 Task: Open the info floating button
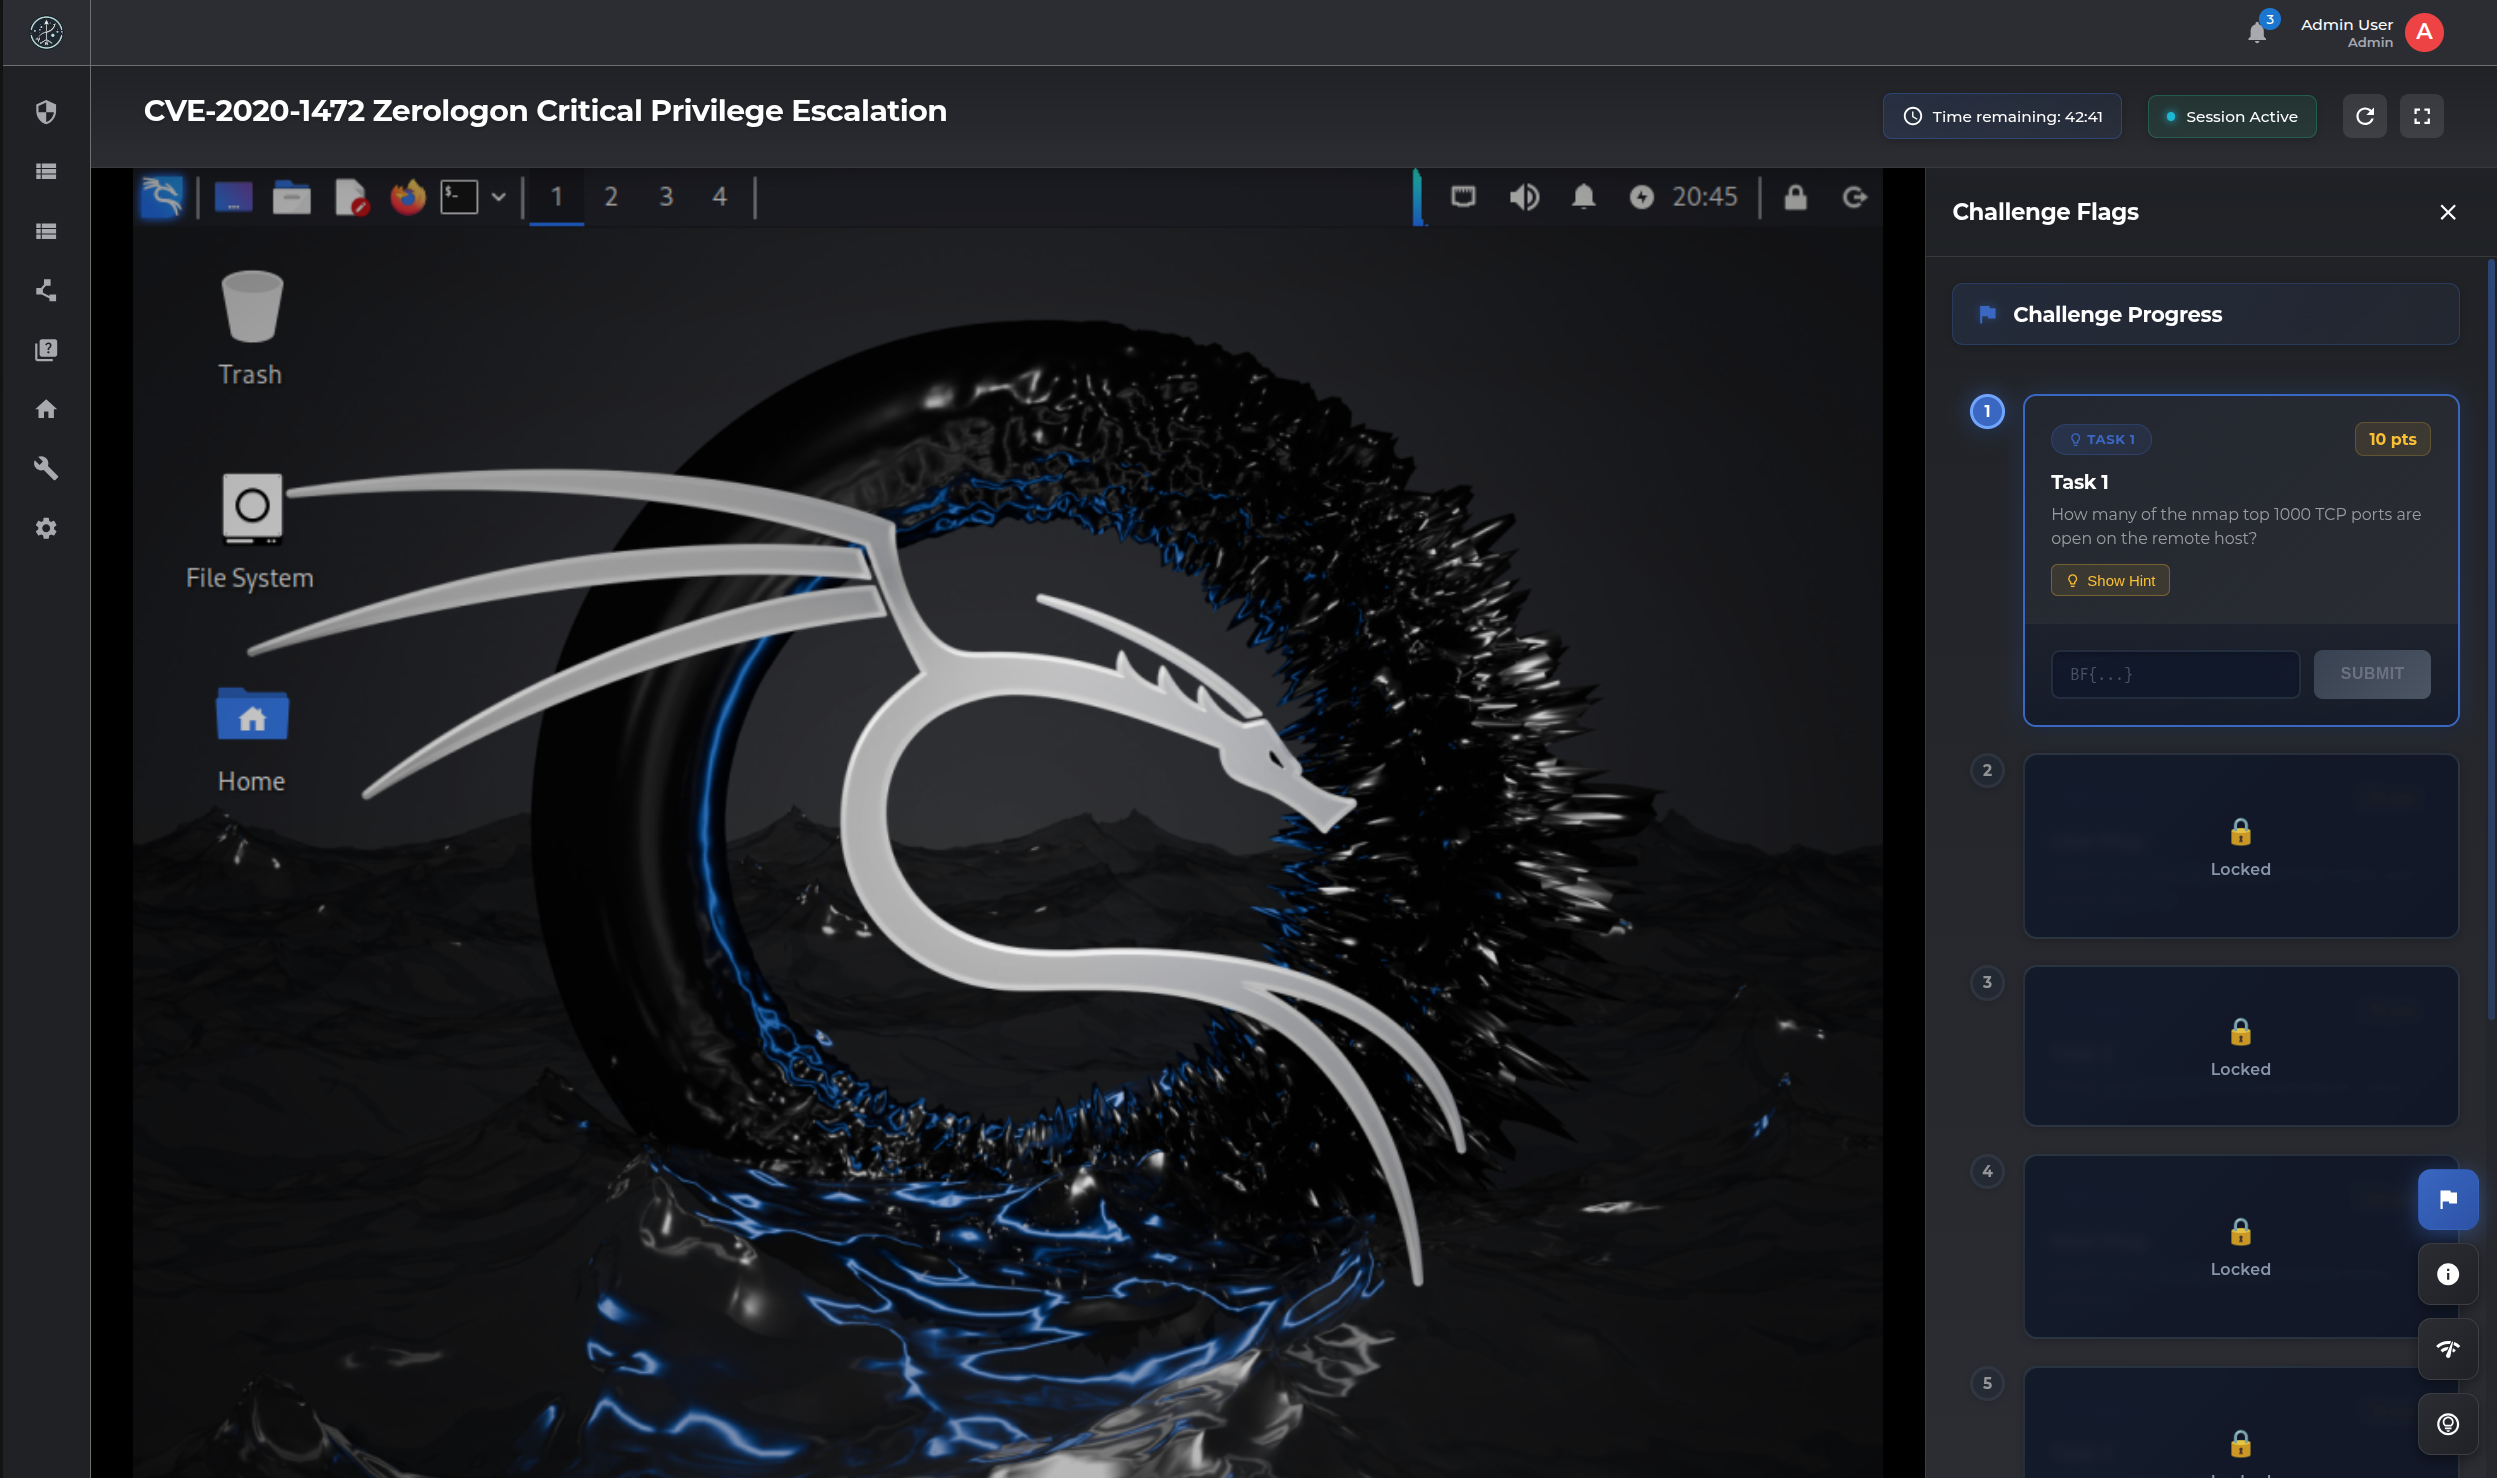(x=2447, y=1274)
